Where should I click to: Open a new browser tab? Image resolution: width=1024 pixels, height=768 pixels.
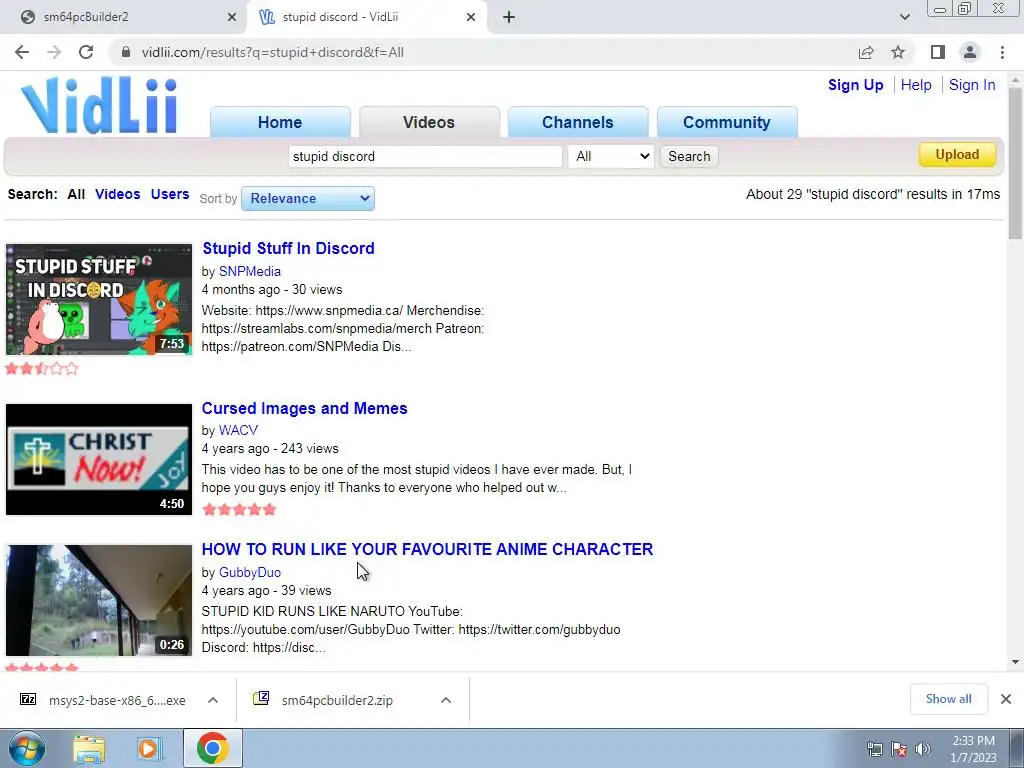click(509, 17)
